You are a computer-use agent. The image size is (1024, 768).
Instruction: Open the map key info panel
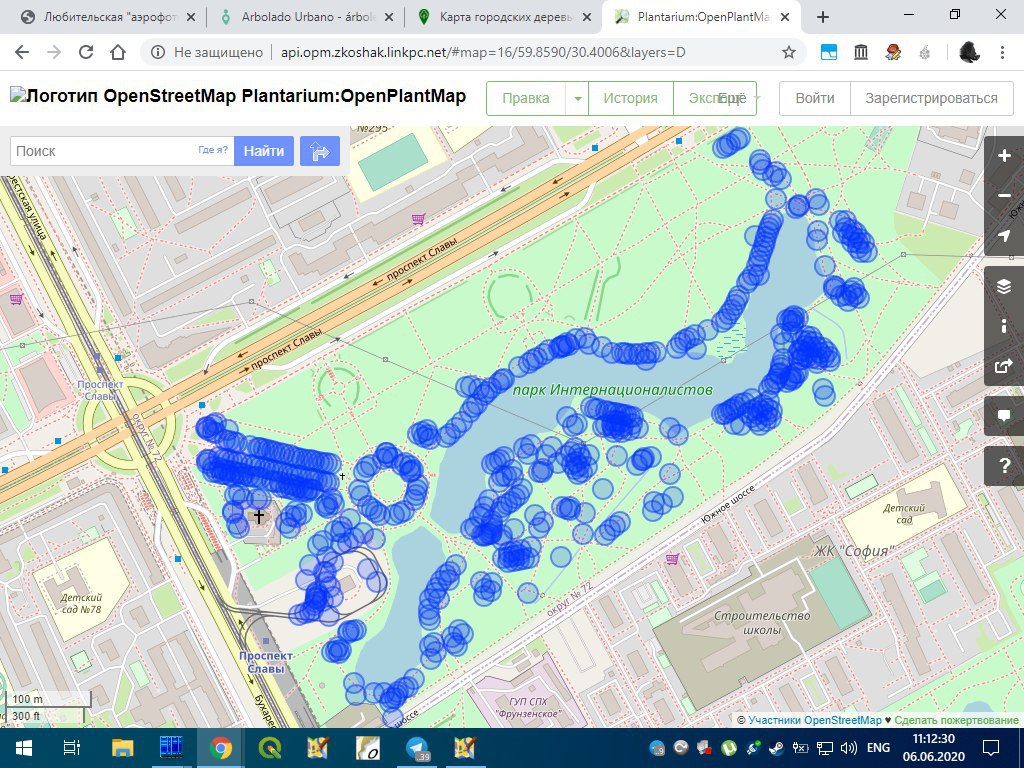(x=1004, y=326)
